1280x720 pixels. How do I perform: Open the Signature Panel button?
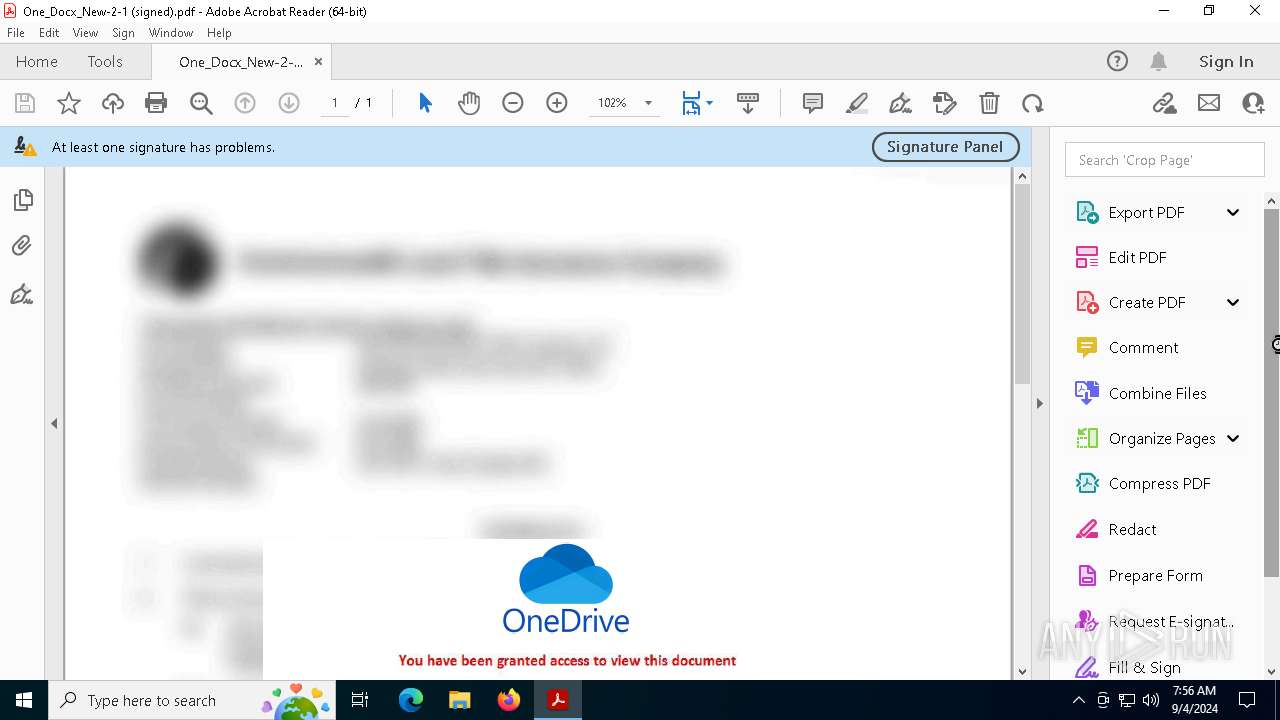[945, 146]
